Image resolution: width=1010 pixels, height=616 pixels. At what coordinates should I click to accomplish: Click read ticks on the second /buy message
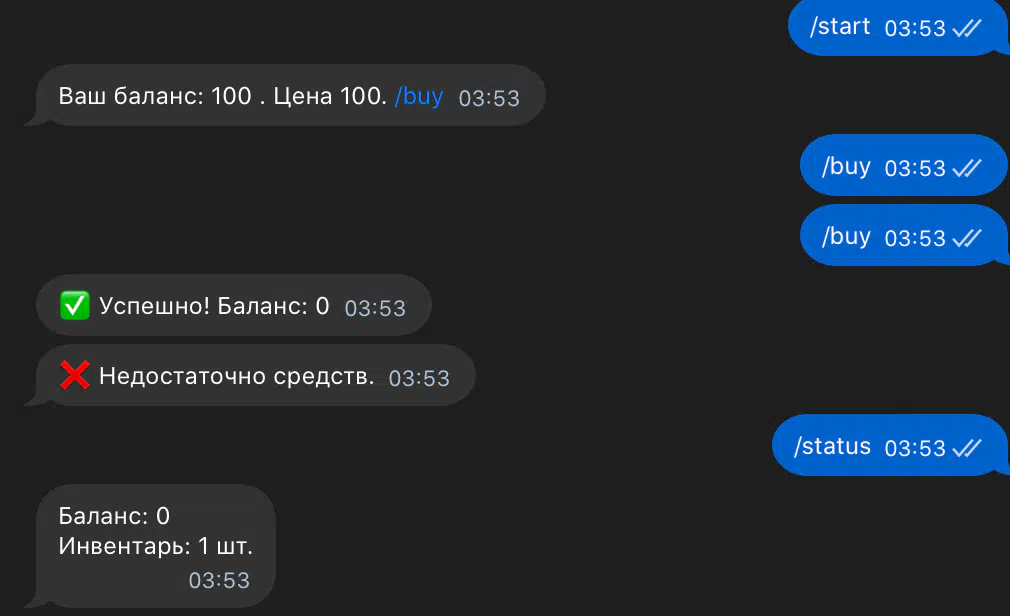pos(967,238)
